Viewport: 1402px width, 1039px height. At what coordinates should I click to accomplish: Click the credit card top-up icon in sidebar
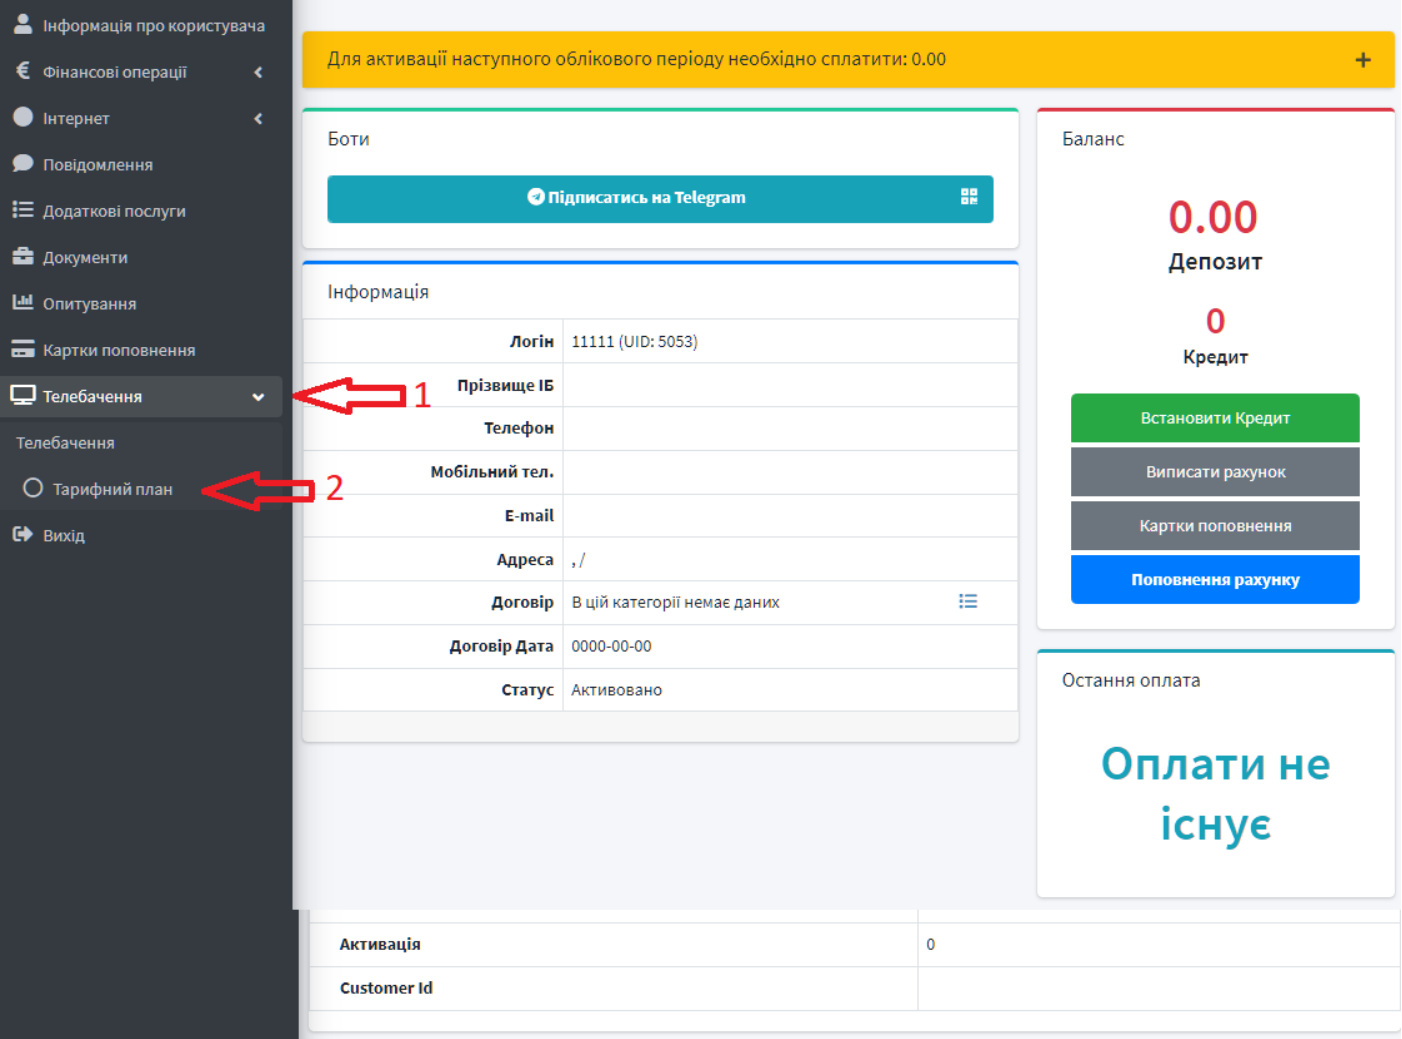pos(22,349)
